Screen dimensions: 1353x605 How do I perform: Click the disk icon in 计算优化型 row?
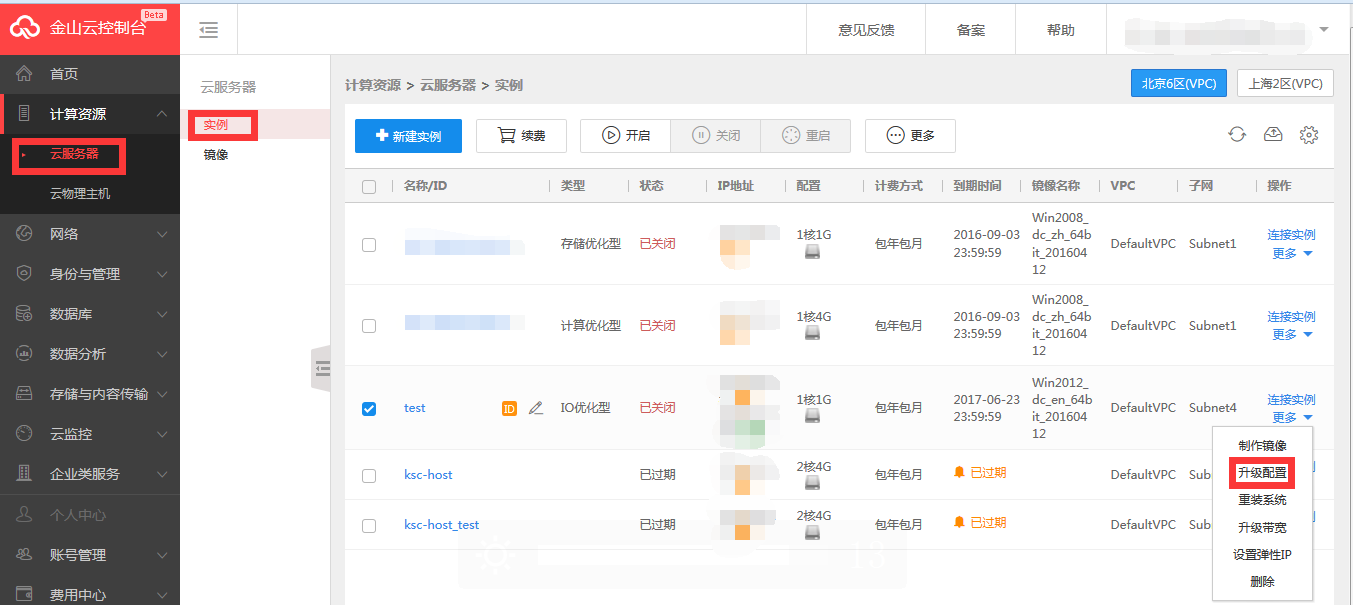tap(814, 335)
